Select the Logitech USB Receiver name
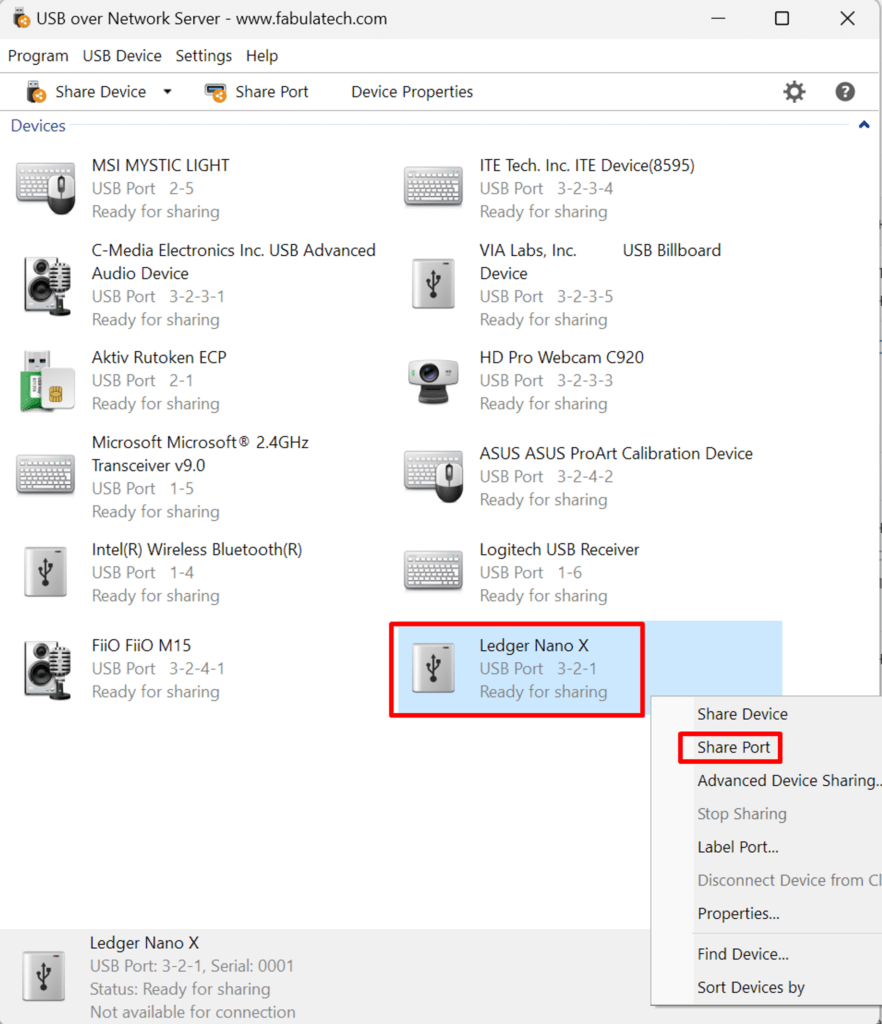The height and width of the screenshot is (1024, 882). pos(559,549)
